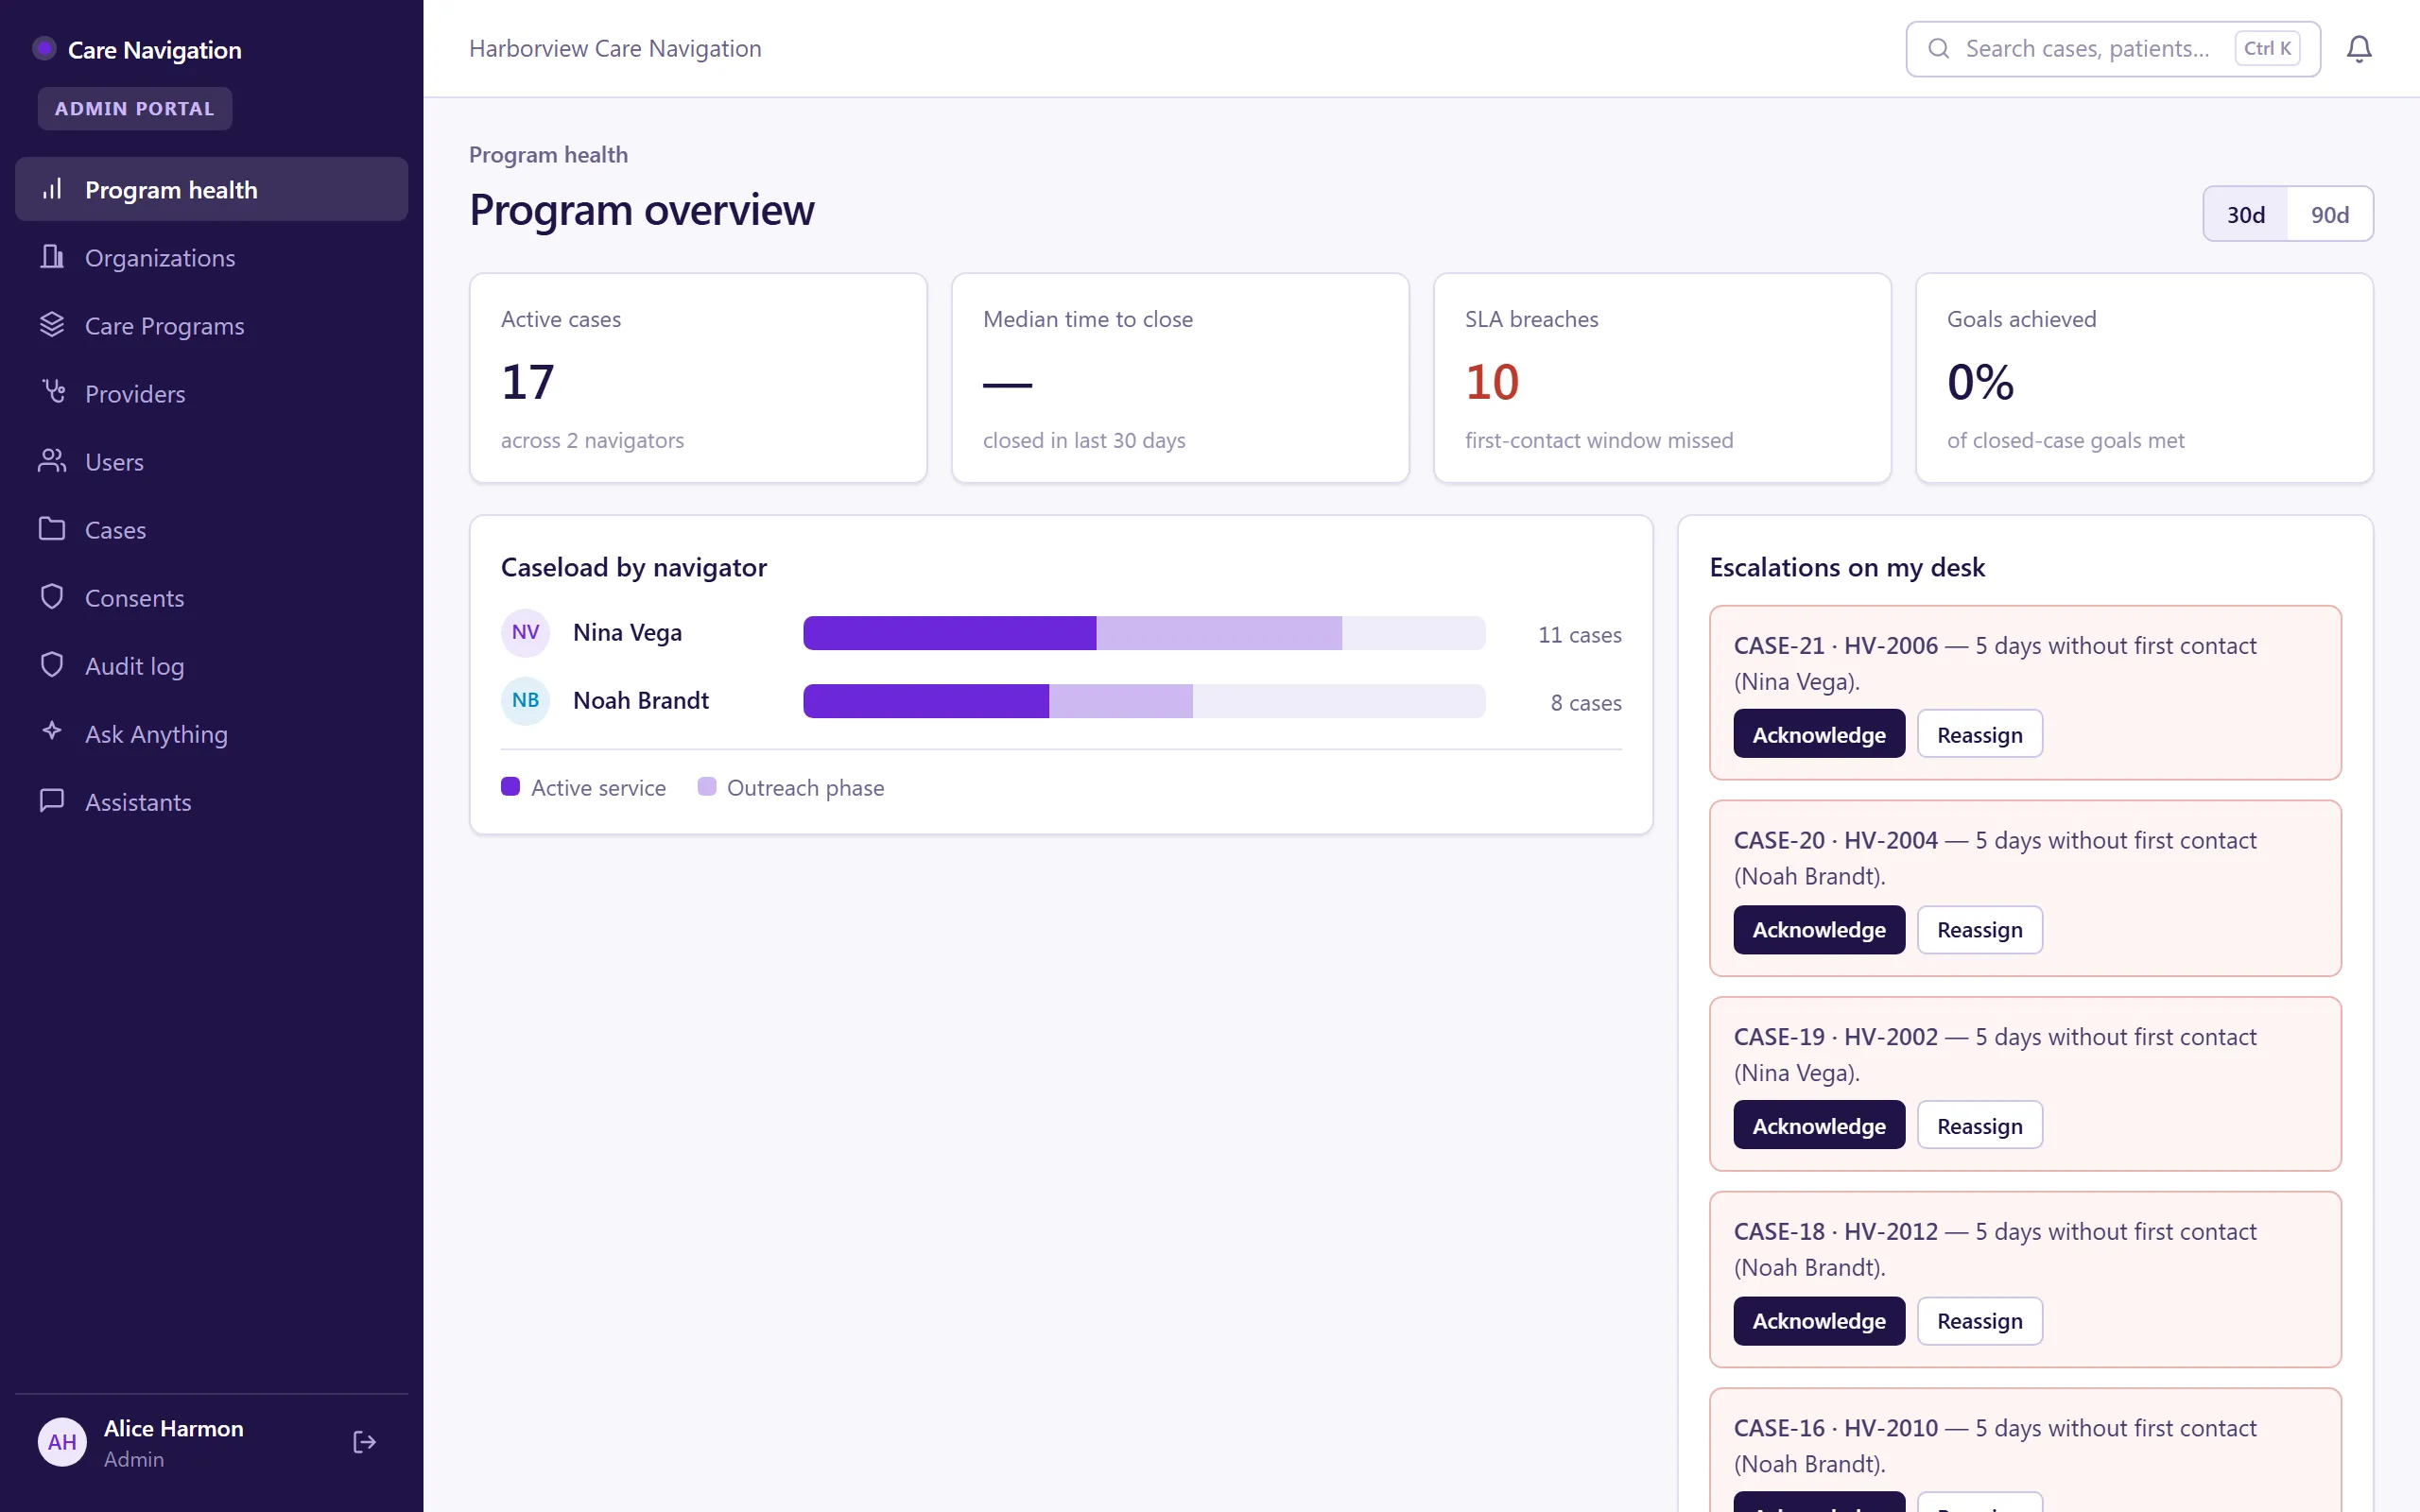Viewport: 2420px width, 1512px height.
Task: Click the Active cases card
Action: click(x=698, y=378)
